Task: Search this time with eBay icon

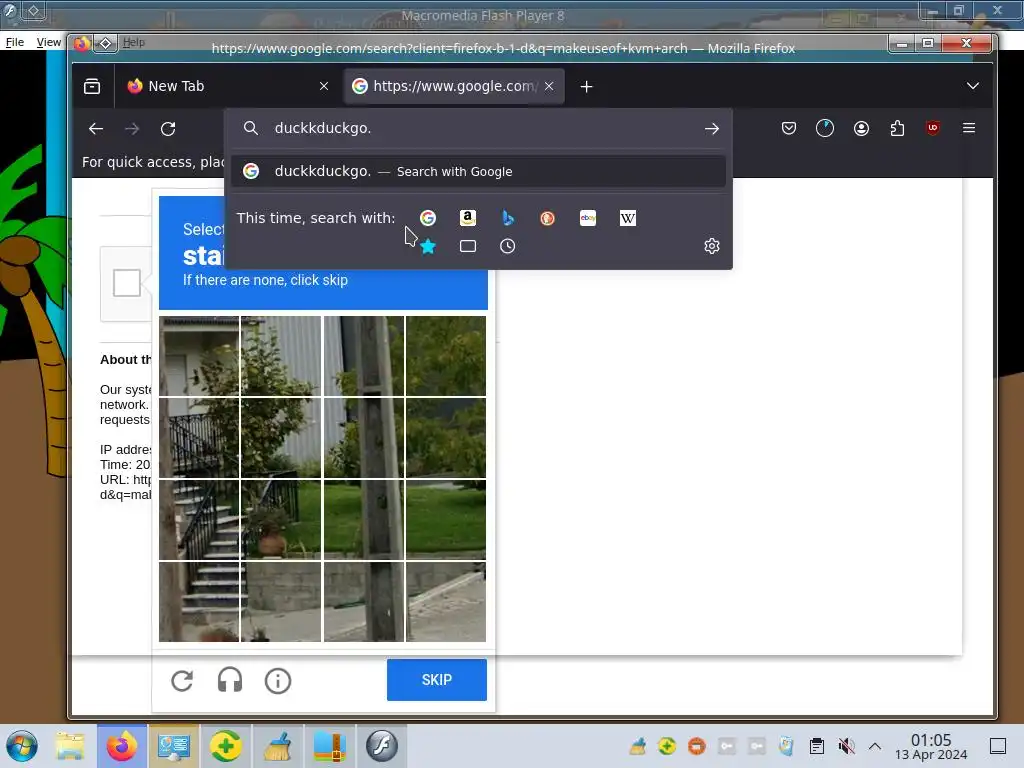Action: tap(588, 218)
